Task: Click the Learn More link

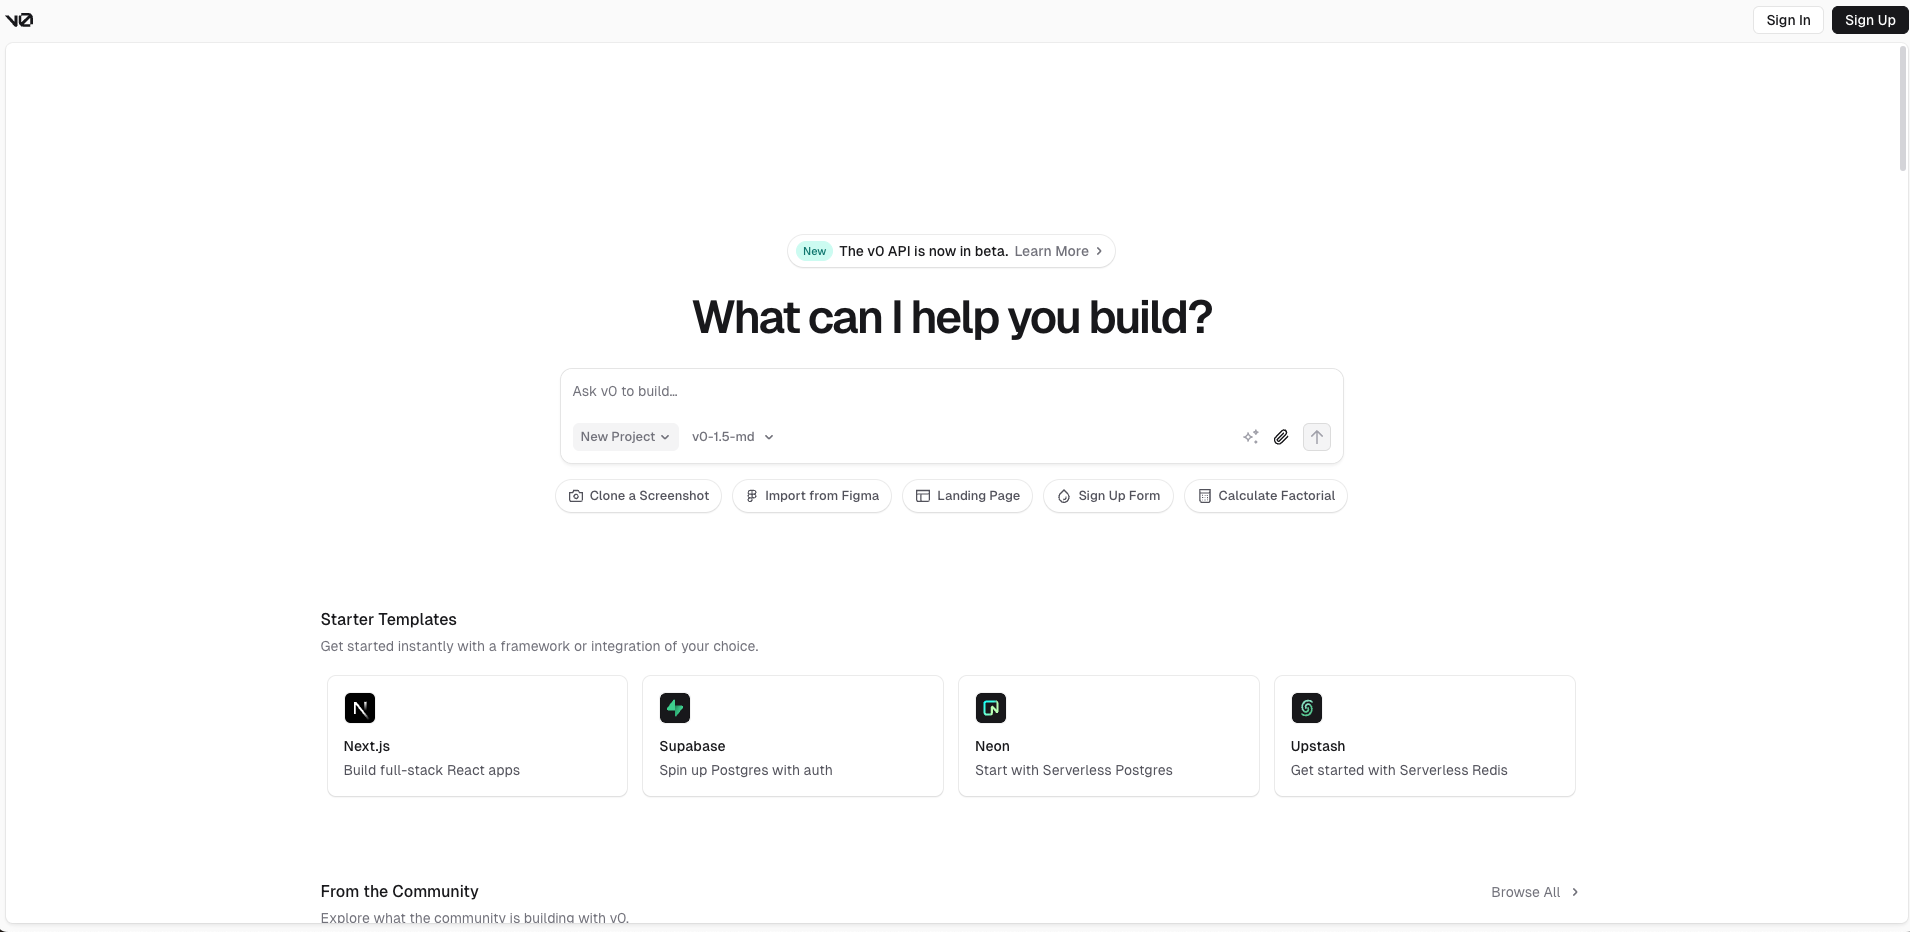Action: click(1051, 251)
